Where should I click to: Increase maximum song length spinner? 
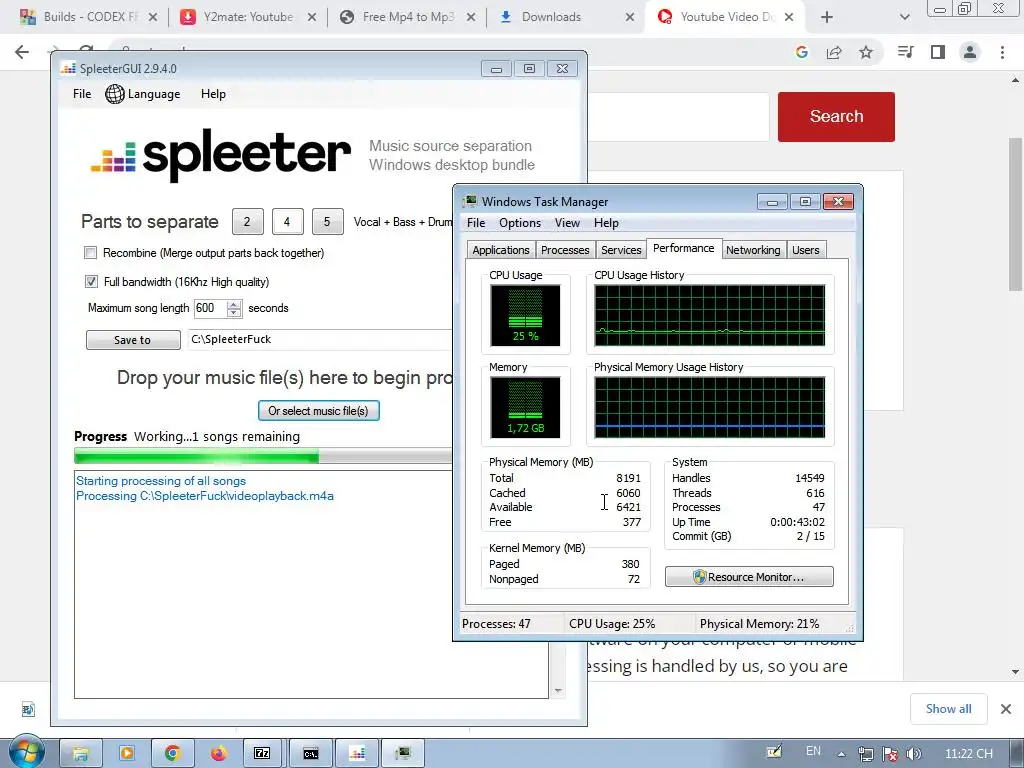(x=234, y=304)
